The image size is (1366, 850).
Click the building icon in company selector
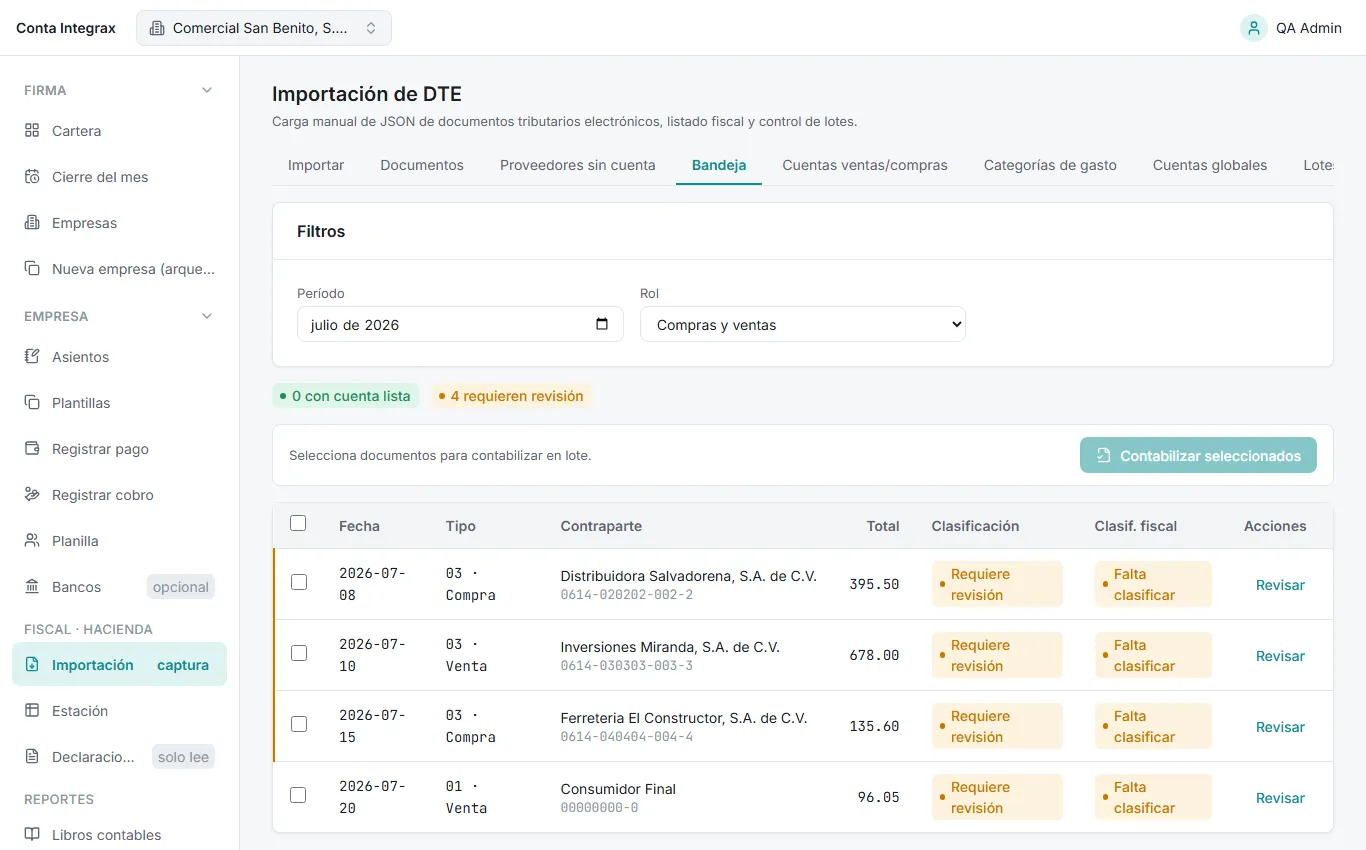click(157, 28)
